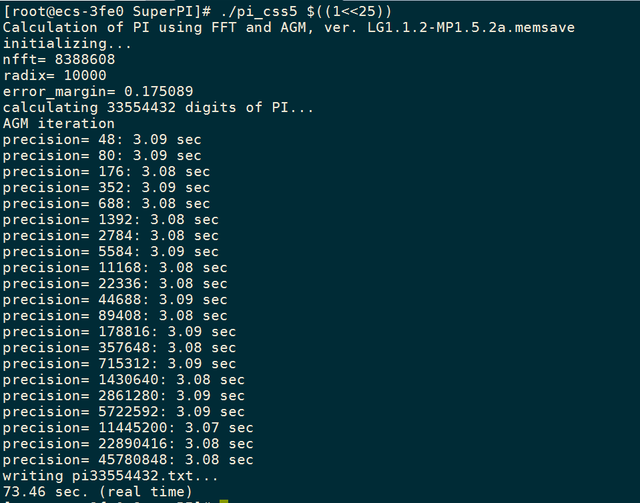Click the precision= 11168 line
The image size is (640, 503).
coord(114,267)
